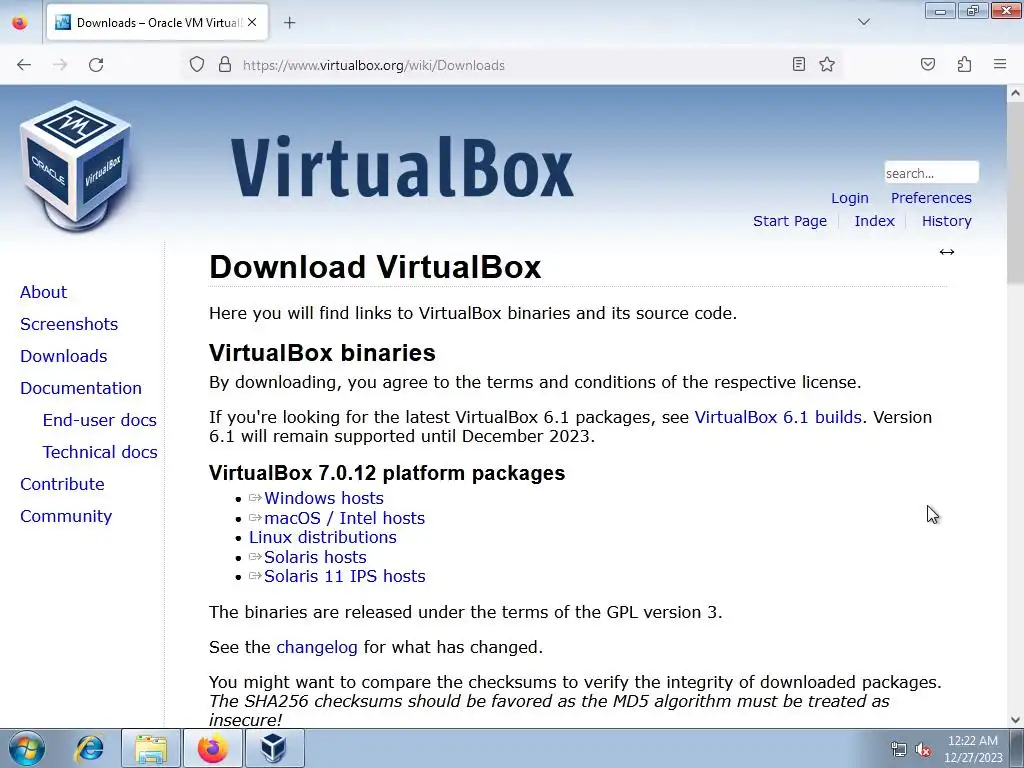Open the changelog link
This screenshot has height=768, width=1024.
pos(317,647)
